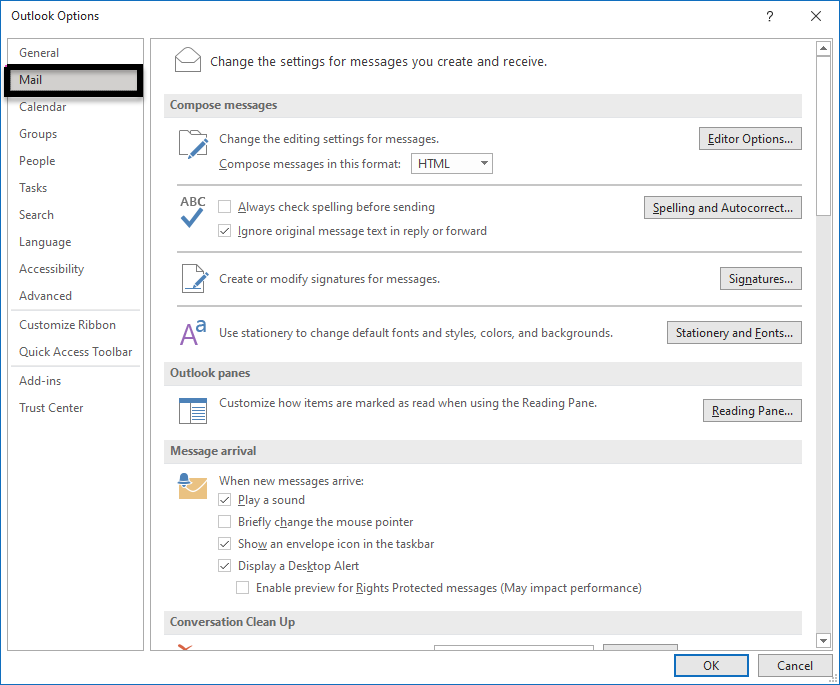Open the Calendar options category
This screenshot has height=685, width=840.
coord(75,107)
